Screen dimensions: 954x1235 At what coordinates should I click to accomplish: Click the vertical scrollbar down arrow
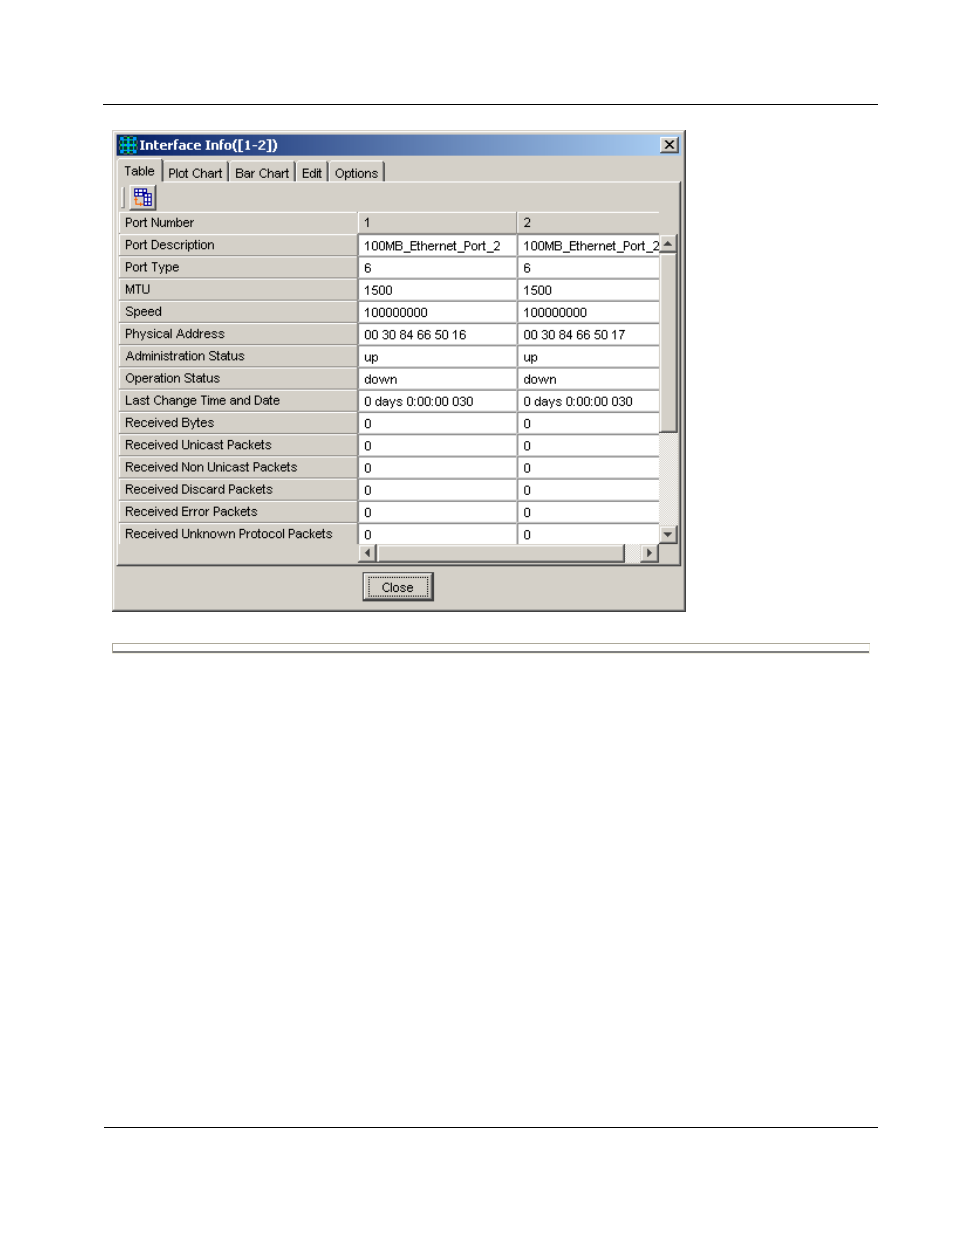coord(668,535)
